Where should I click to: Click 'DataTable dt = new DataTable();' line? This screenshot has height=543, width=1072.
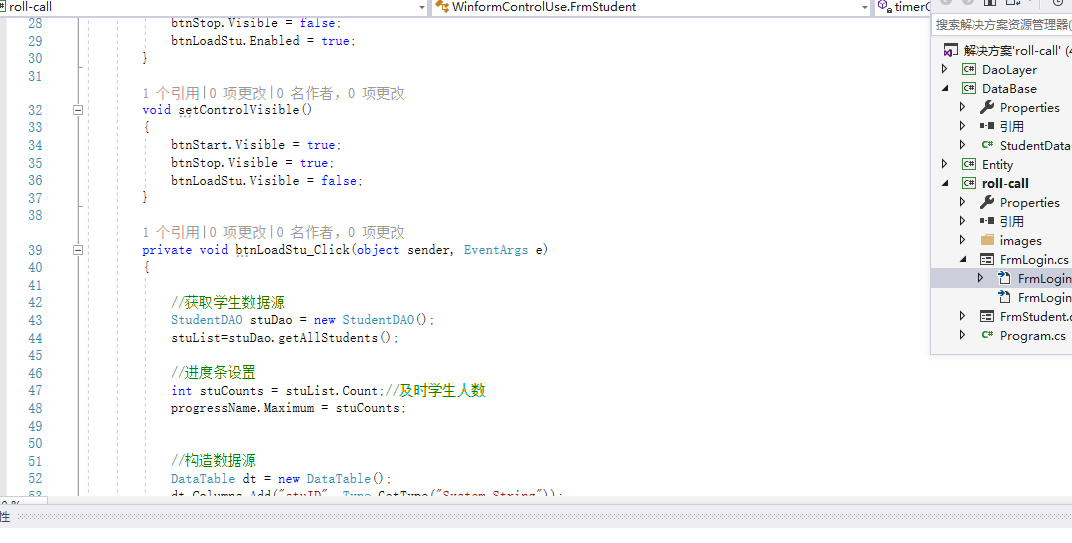point(281,479)
